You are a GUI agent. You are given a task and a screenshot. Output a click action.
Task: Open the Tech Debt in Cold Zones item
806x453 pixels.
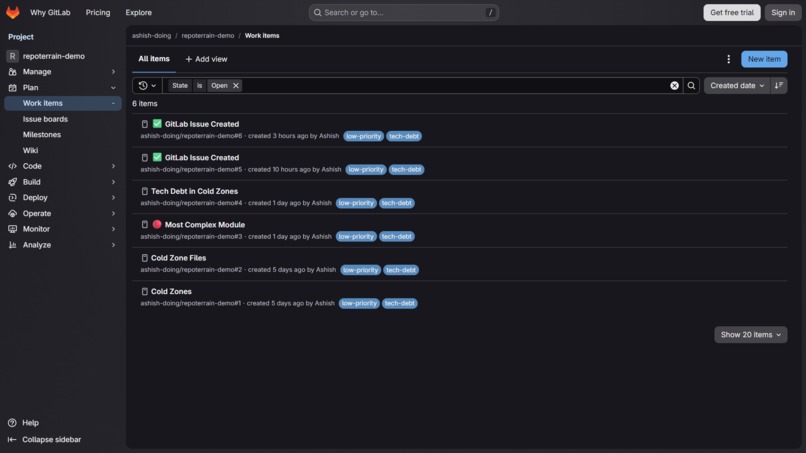[x=194, y=191]
